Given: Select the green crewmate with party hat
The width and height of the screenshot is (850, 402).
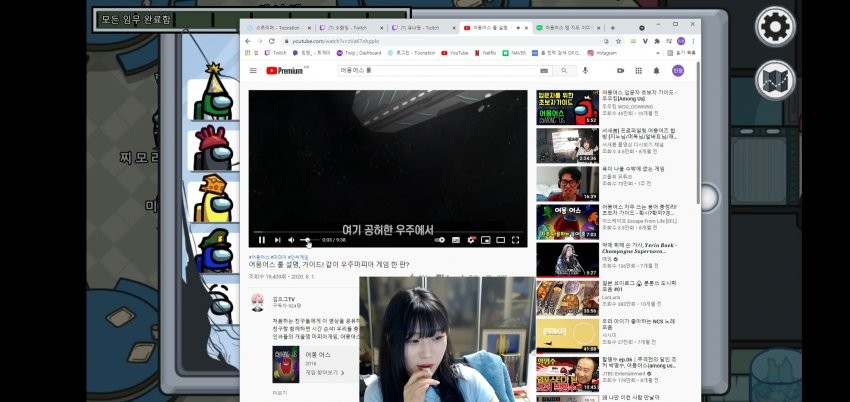Looking at the screenshot, I should (x=213, y=93).
